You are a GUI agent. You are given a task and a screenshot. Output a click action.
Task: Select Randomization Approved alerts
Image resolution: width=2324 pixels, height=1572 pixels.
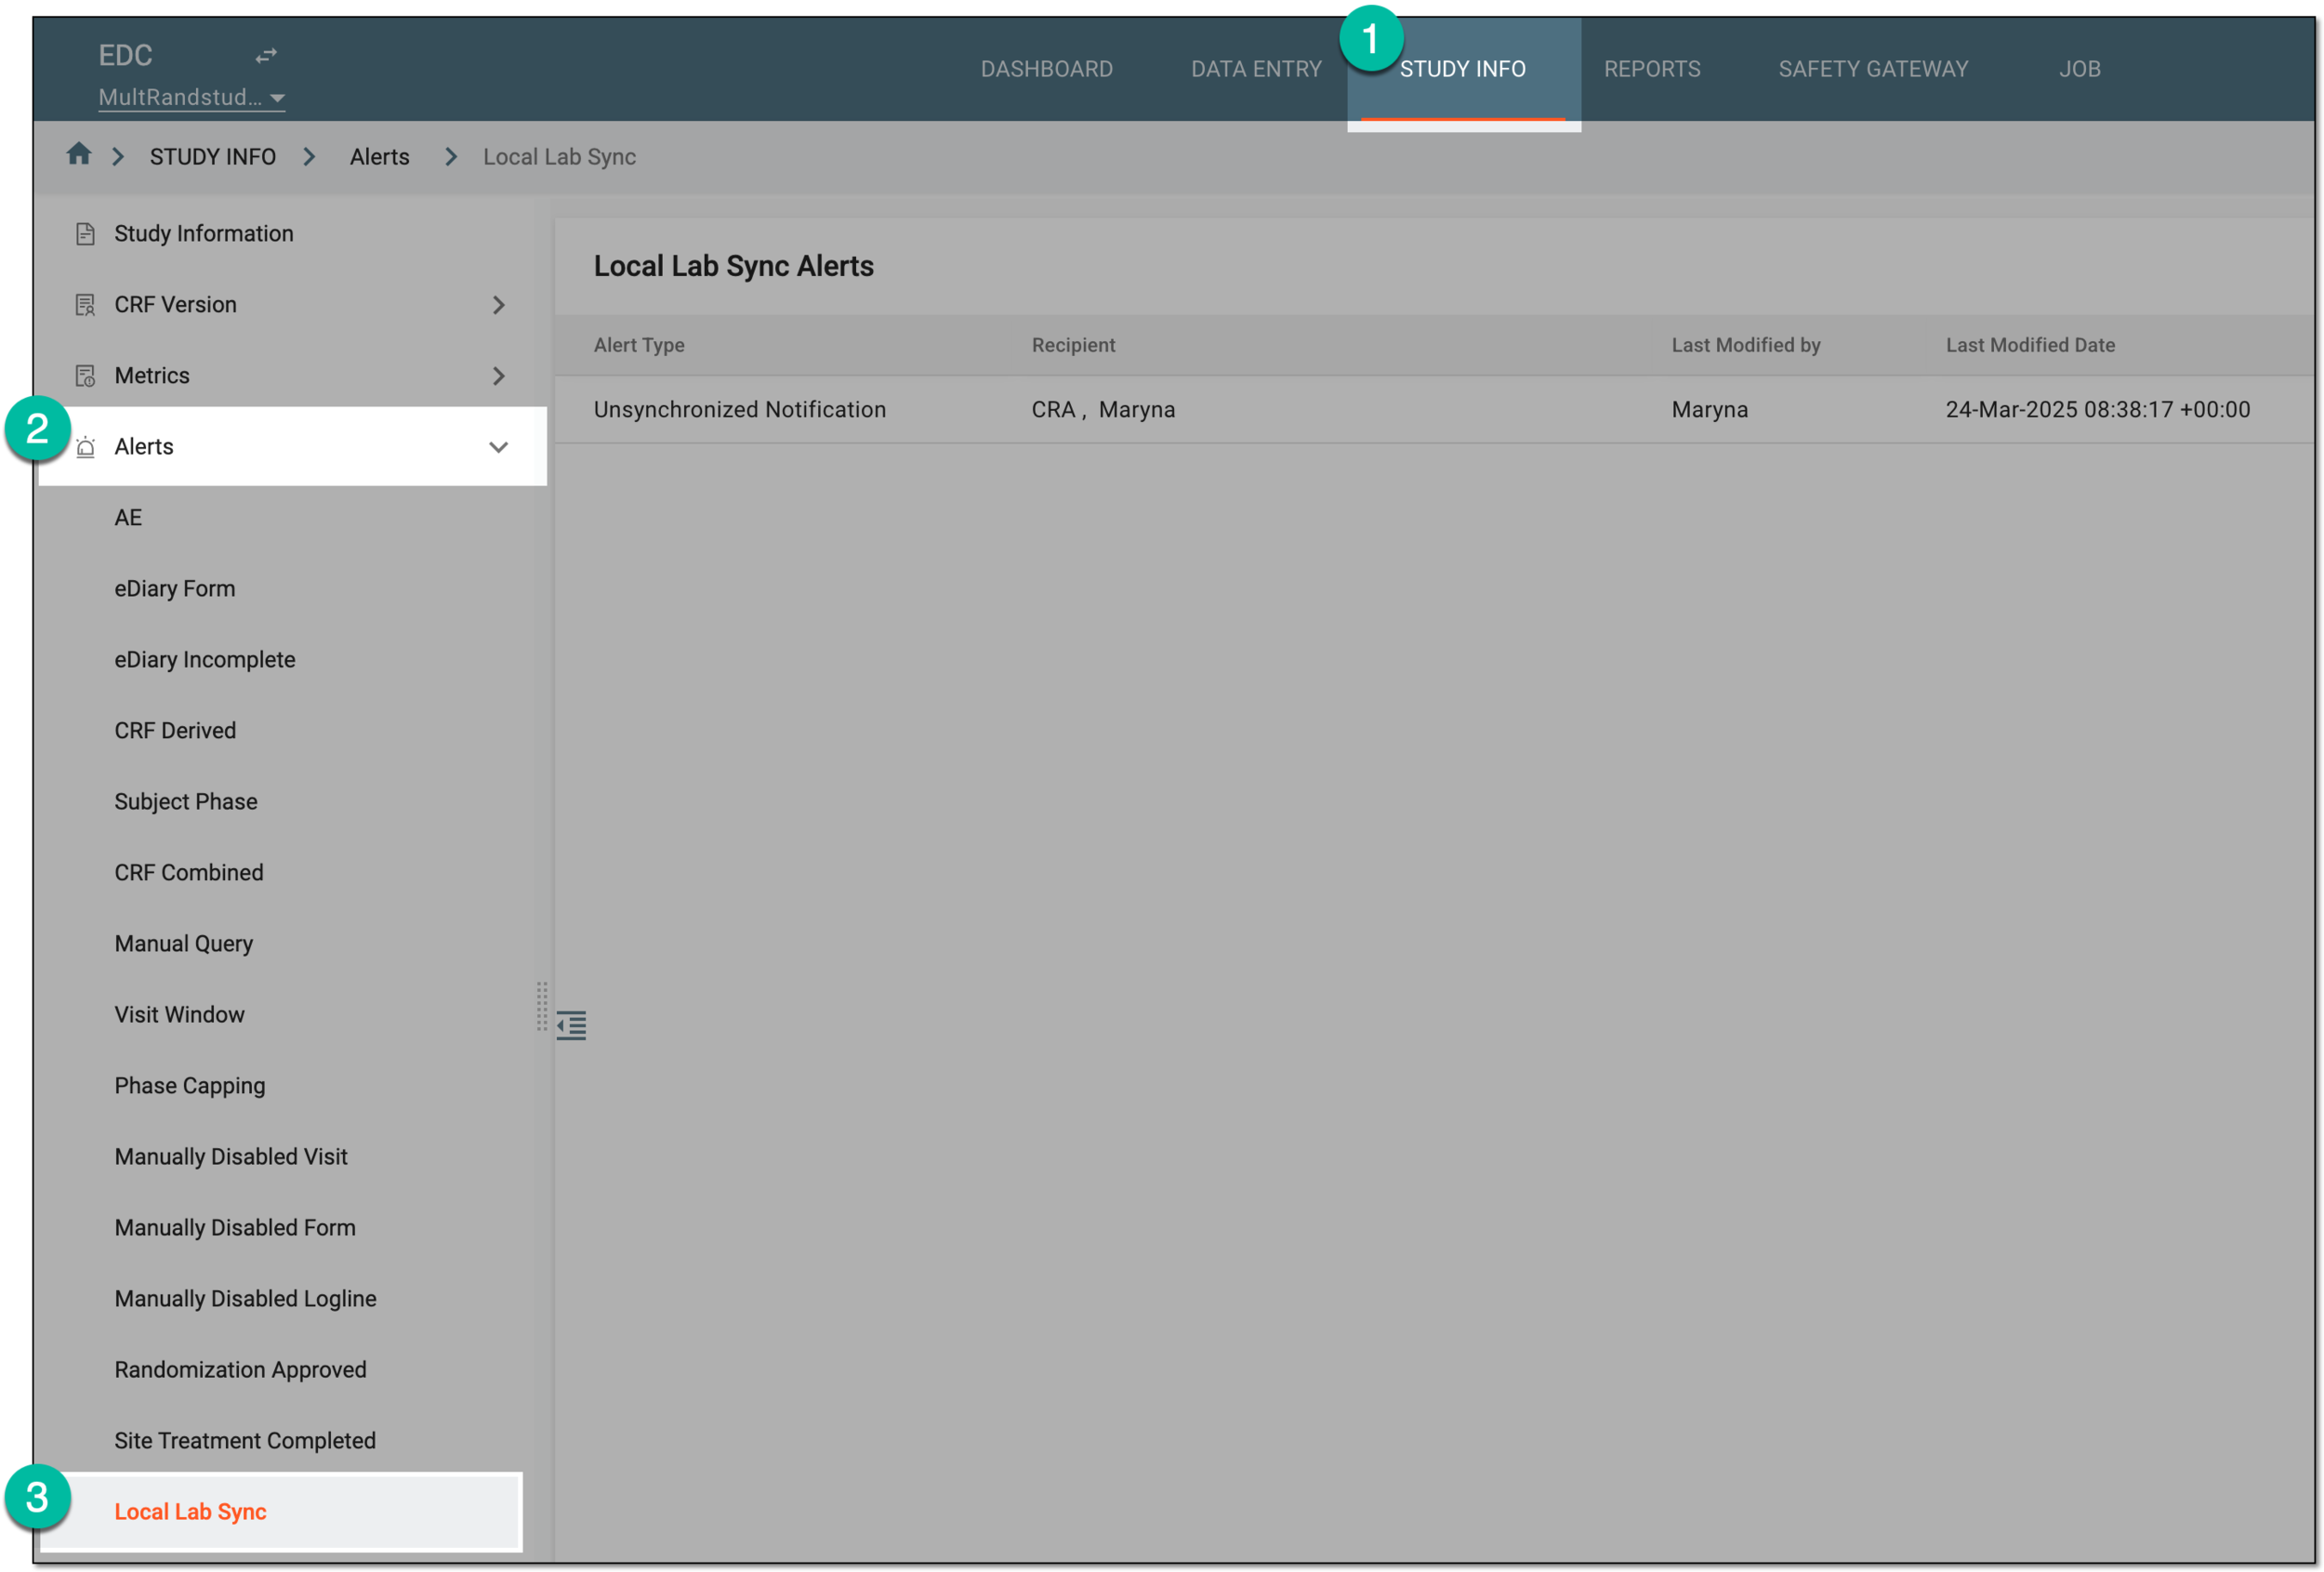241,1370
